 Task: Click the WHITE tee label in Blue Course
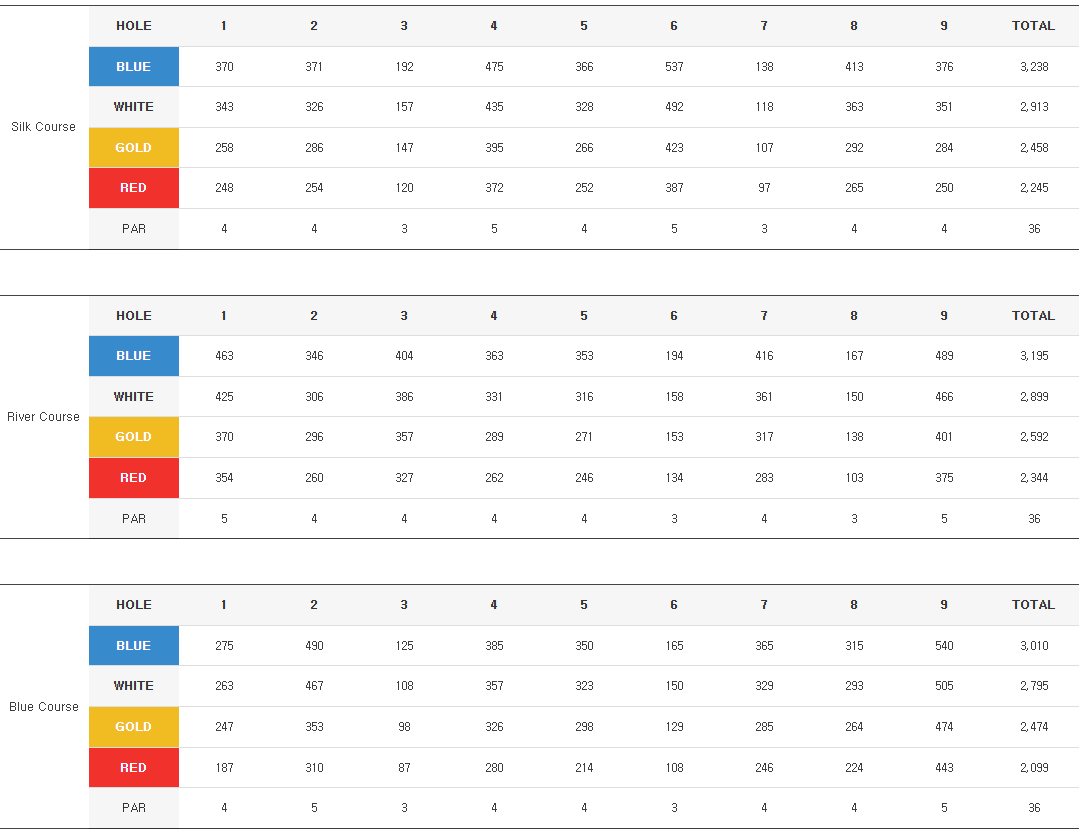(133, 686)
